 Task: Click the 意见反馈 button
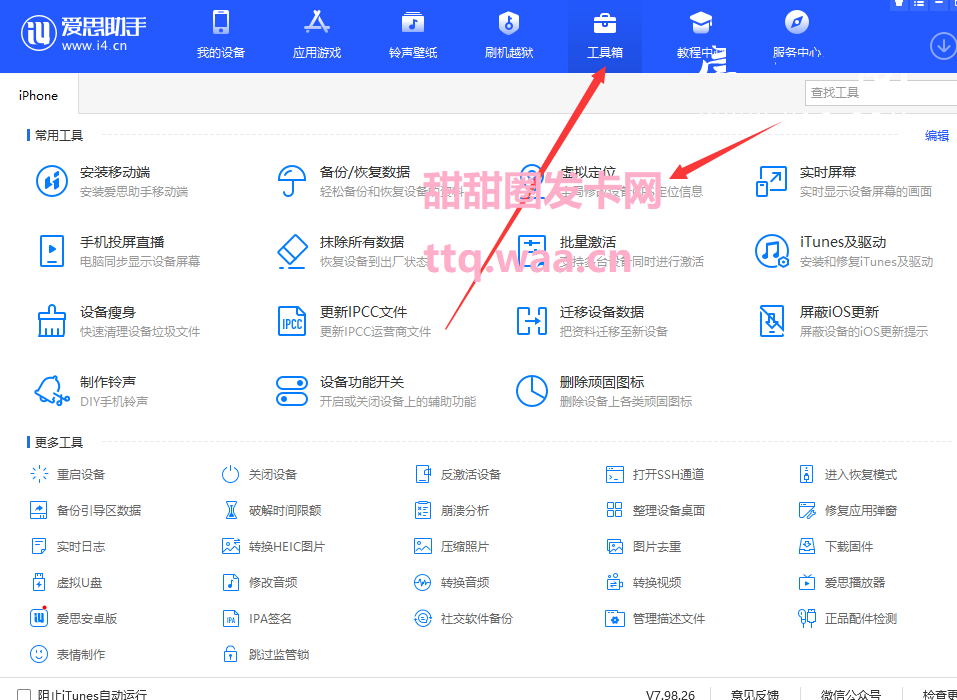click(754, 695)
